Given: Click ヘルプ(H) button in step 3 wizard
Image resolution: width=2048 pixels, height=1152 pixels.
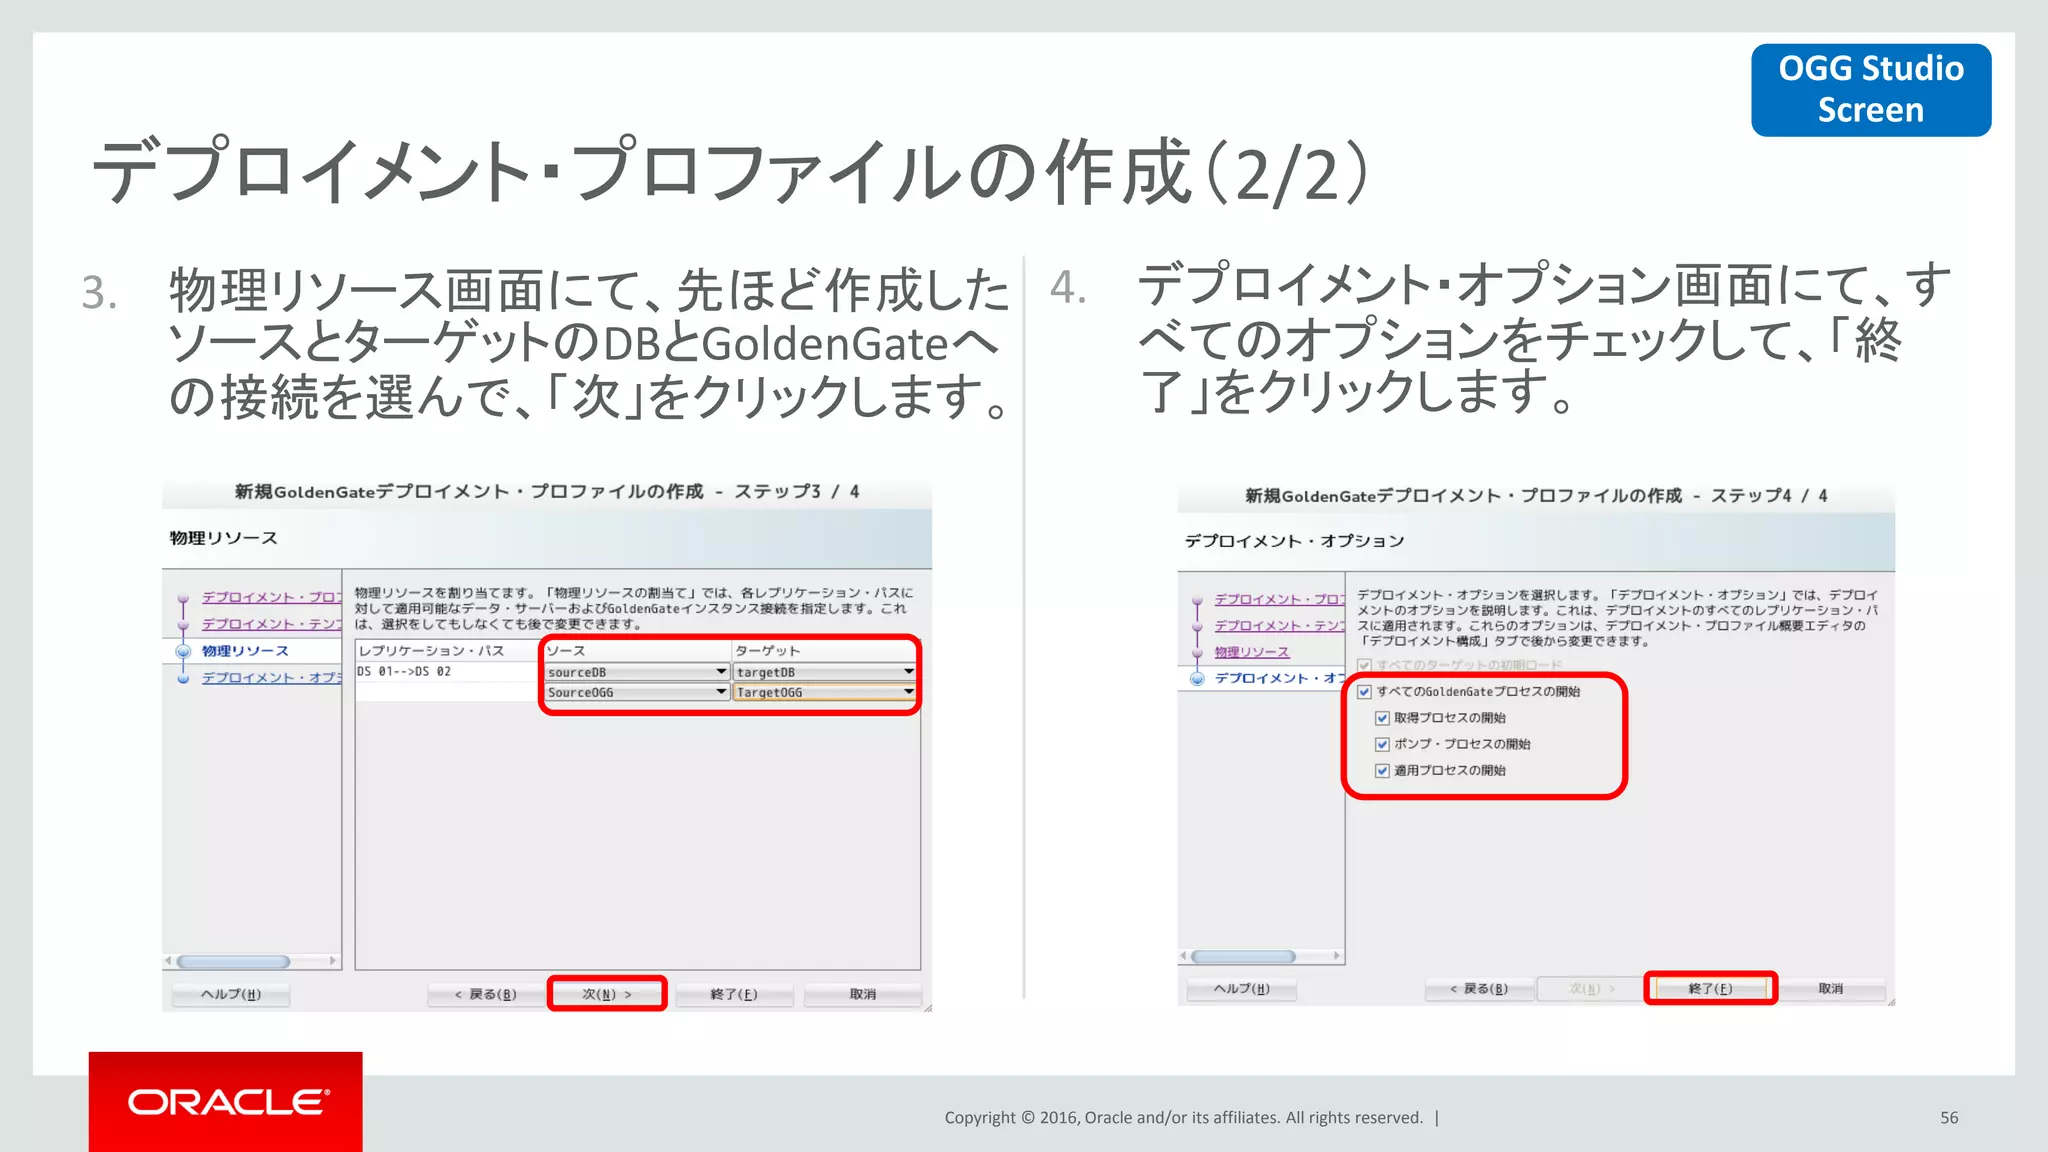Looking at the screenshot, I should coord(231,994).
